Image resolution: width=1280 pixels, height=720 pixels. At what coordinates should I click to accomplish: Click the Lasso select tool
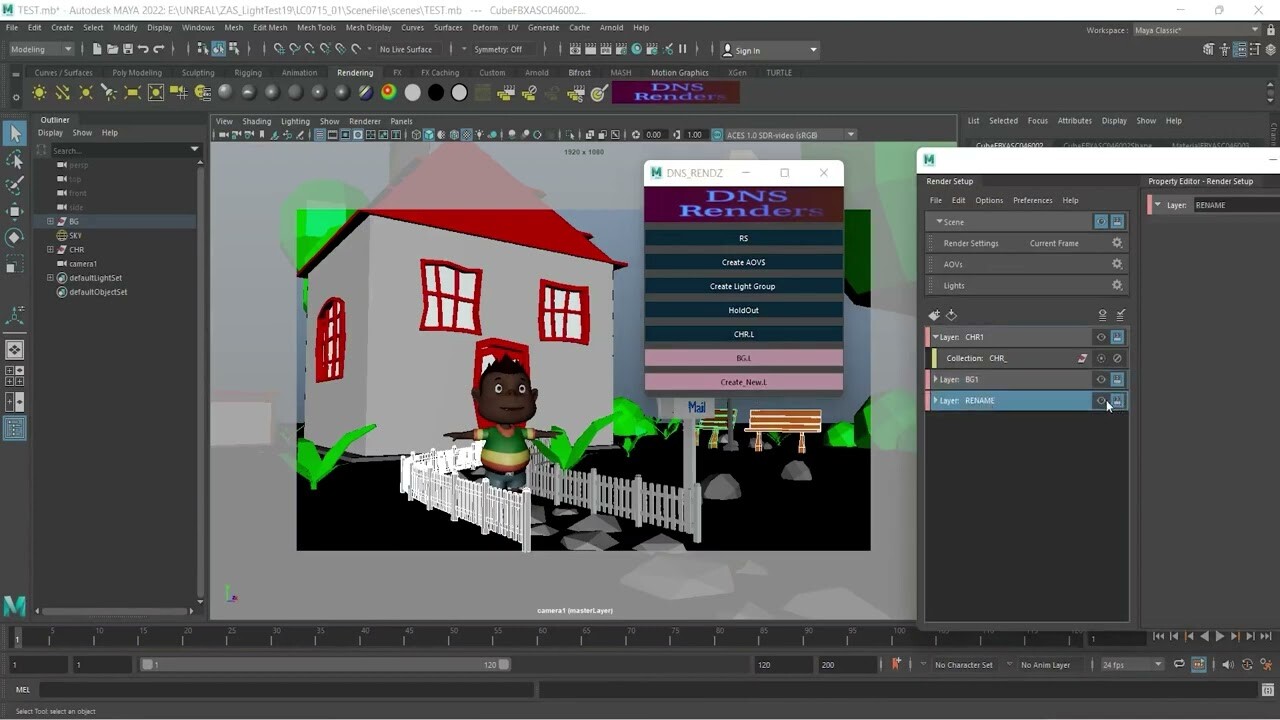(x=15, y=160)
